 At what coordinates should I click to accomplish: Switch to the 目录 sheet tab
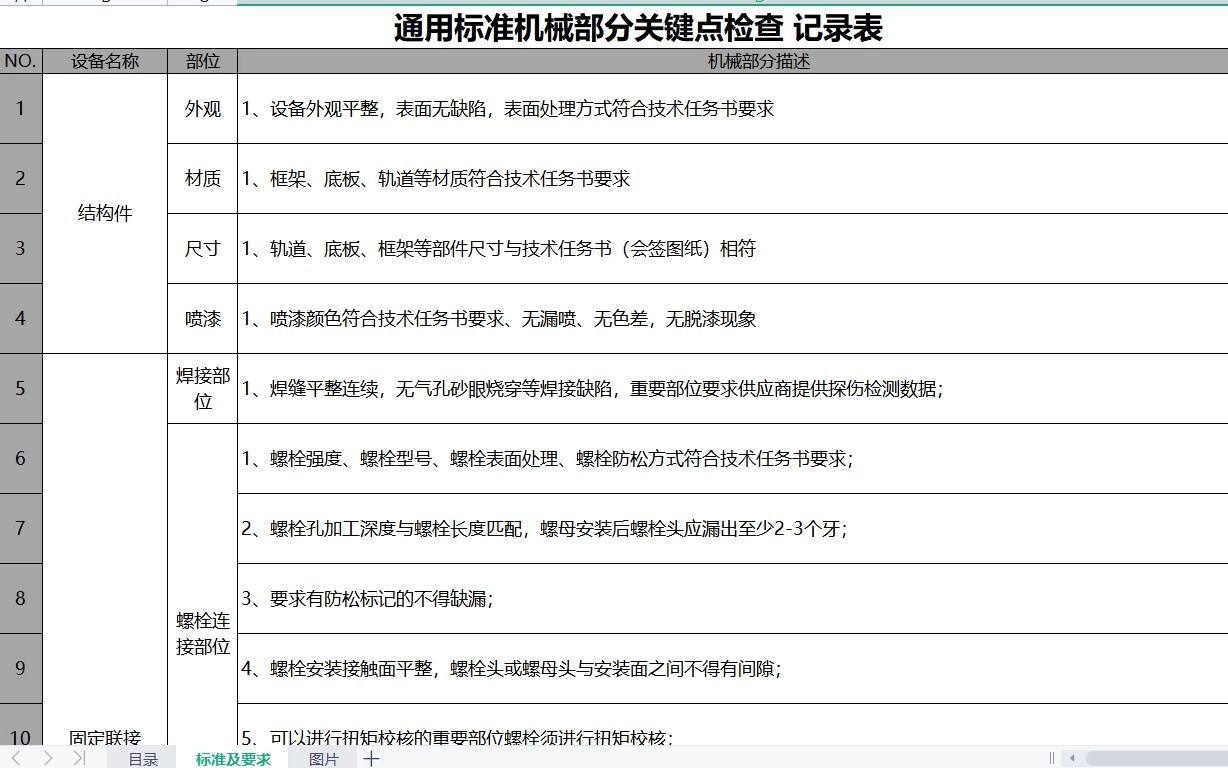coord(145,758)
